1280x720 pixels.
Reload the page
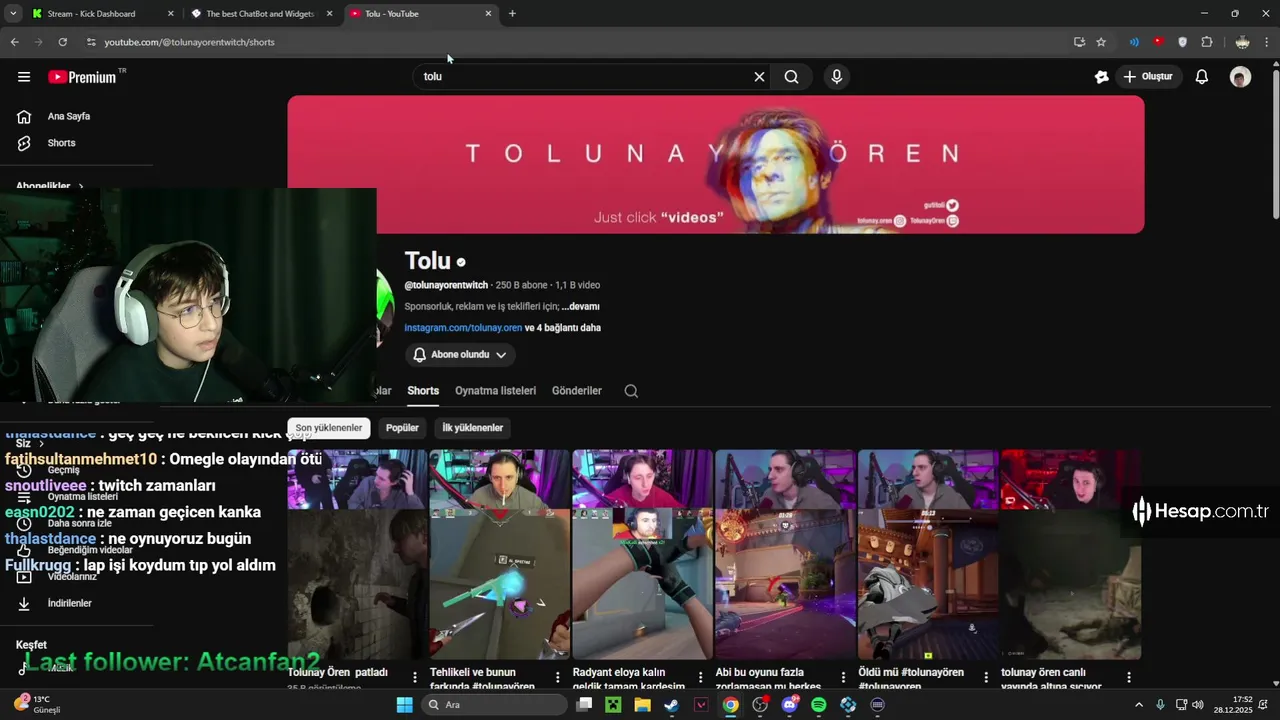click(x=62, y=42)
